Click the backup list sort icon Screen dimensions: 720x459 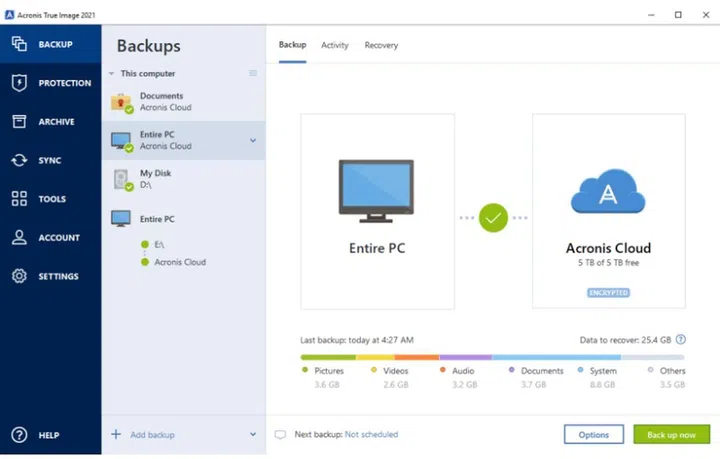tap(253, 74)
